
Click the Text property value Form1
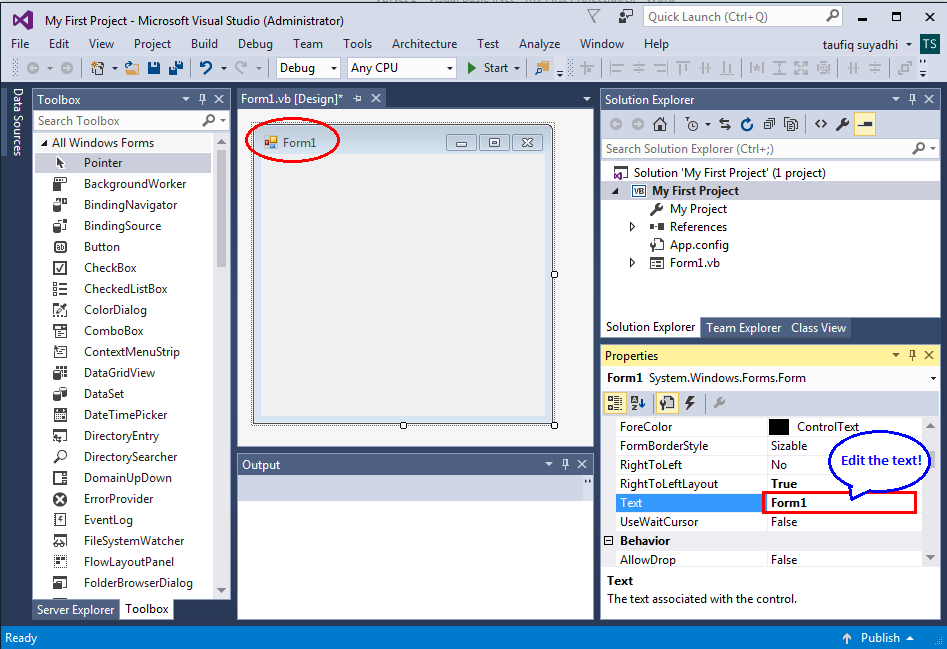pos(839,503)
